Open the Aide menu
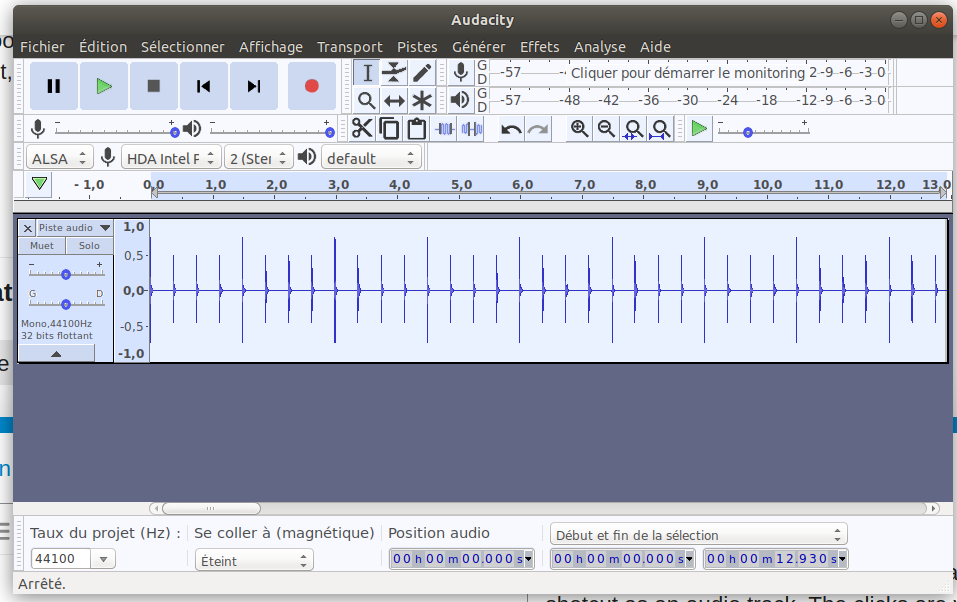957x602 pixels. 655,47
